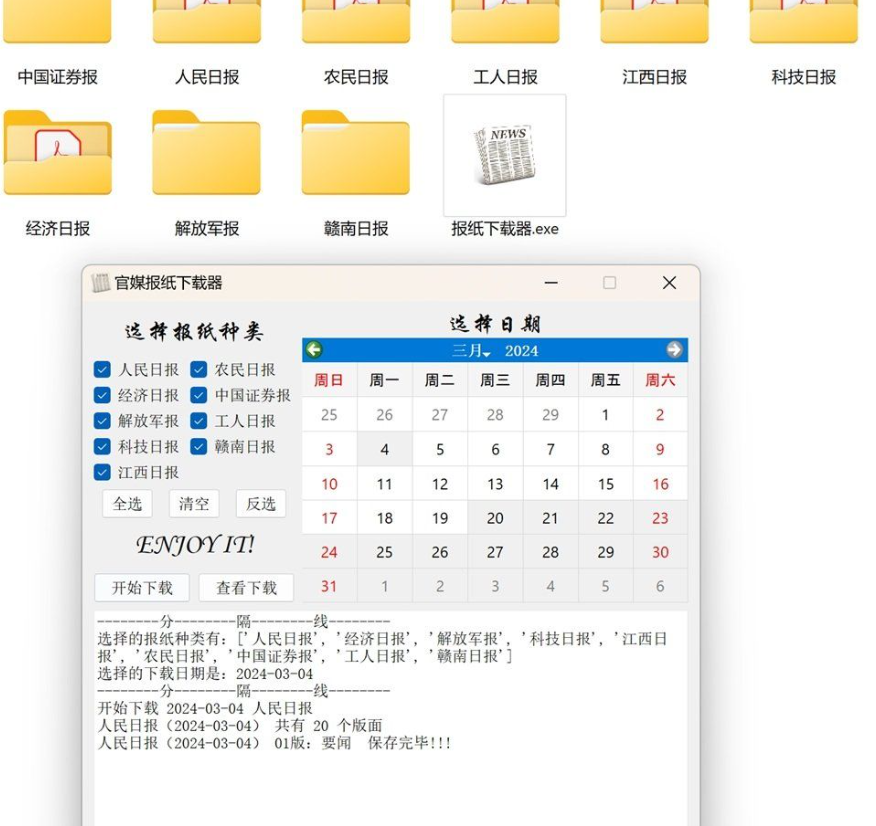Uncheck the 农民日报 checkbox
Viewport: 876px width, 826px height.
click(x=199, y=370)
